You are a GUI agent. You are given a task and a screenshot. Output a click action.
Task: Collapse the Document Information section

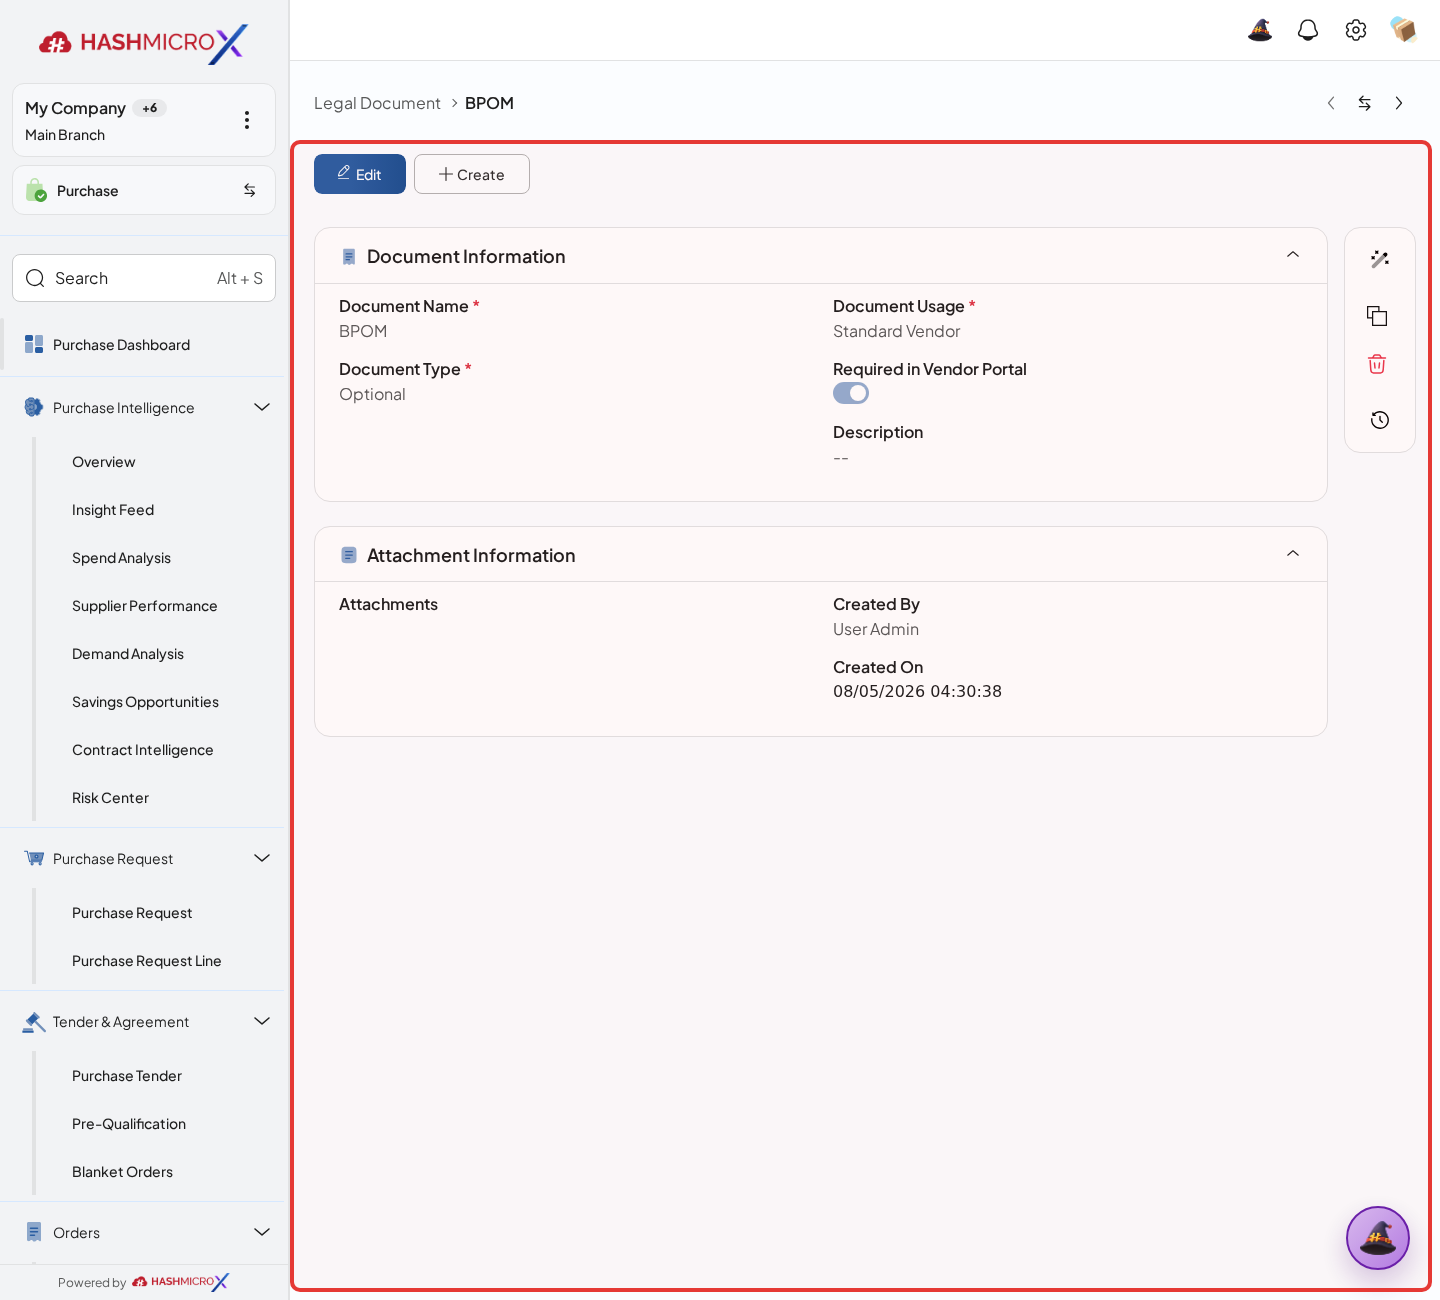coord(1293,255)
